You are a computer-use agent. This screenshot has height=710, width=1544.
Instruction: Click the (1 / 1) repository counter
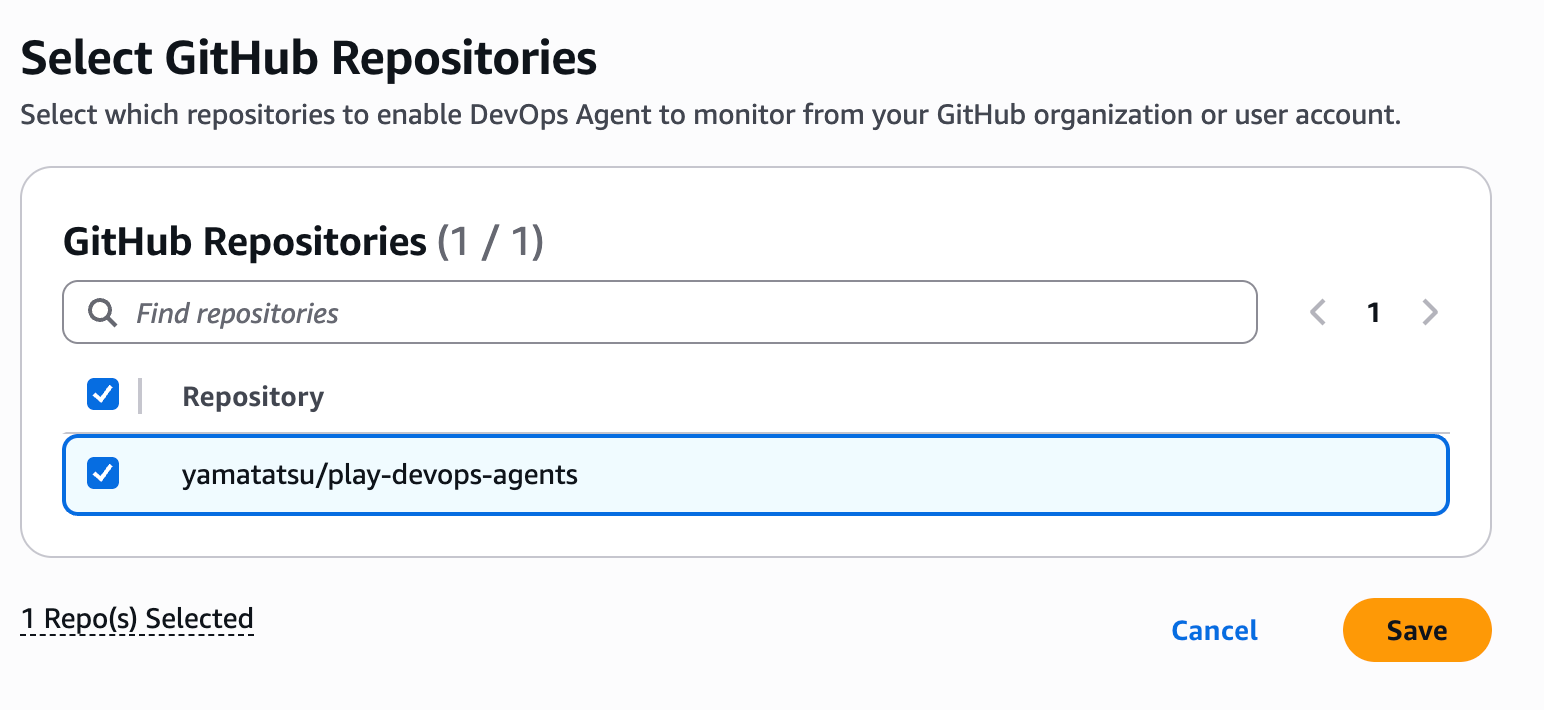[x=490, y=242]
